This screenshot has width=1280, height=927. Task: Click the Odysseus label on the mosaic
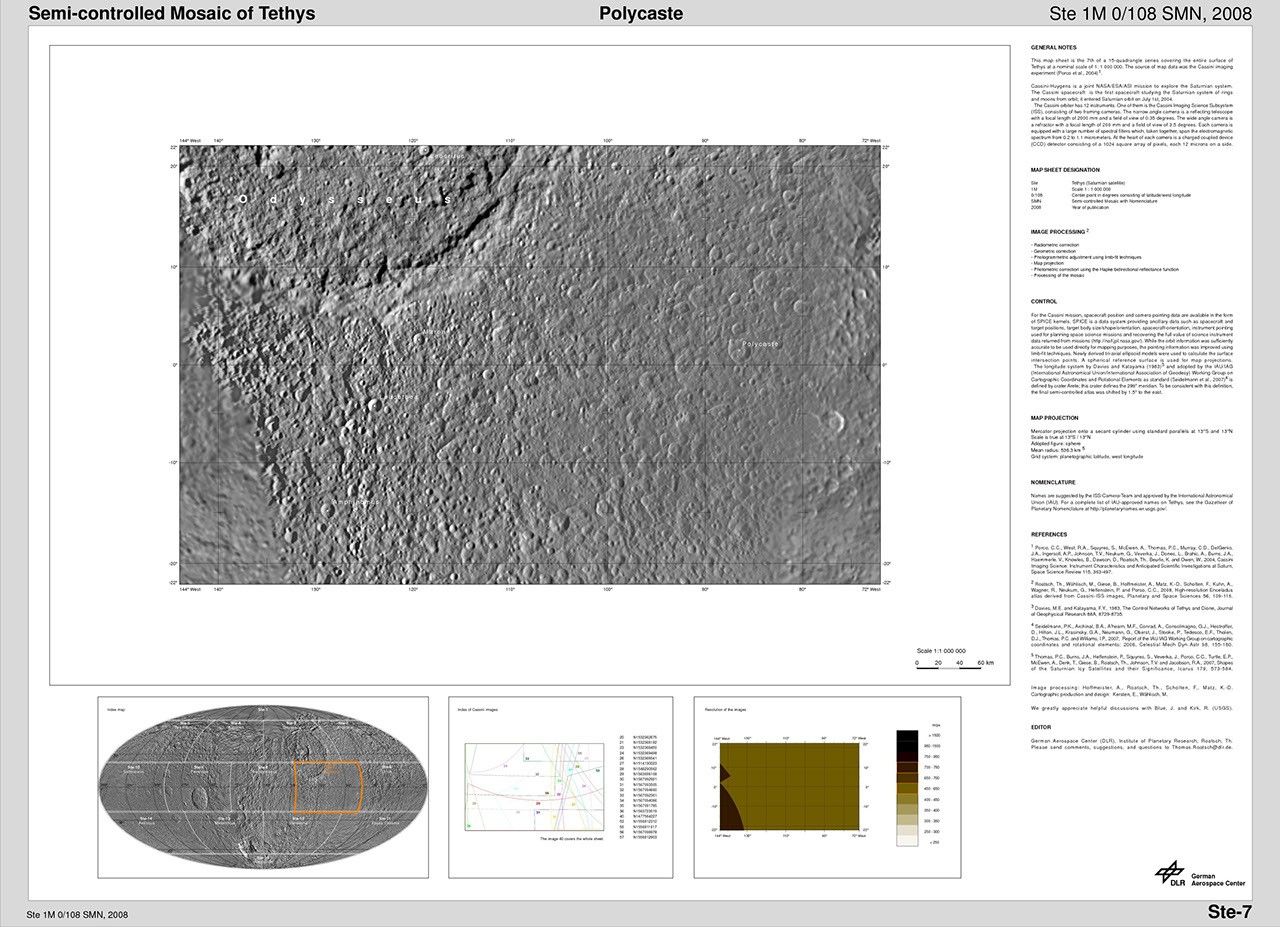[x=345, y=200]
